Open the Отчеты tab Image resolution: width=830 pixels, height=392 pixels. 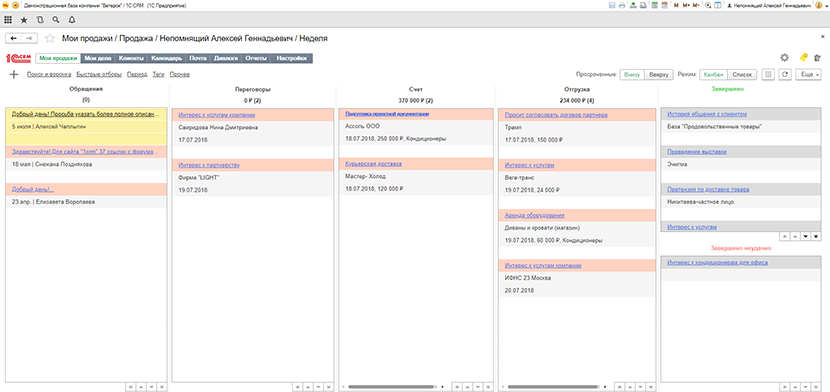pyautogui.click(x=256, y=58)
